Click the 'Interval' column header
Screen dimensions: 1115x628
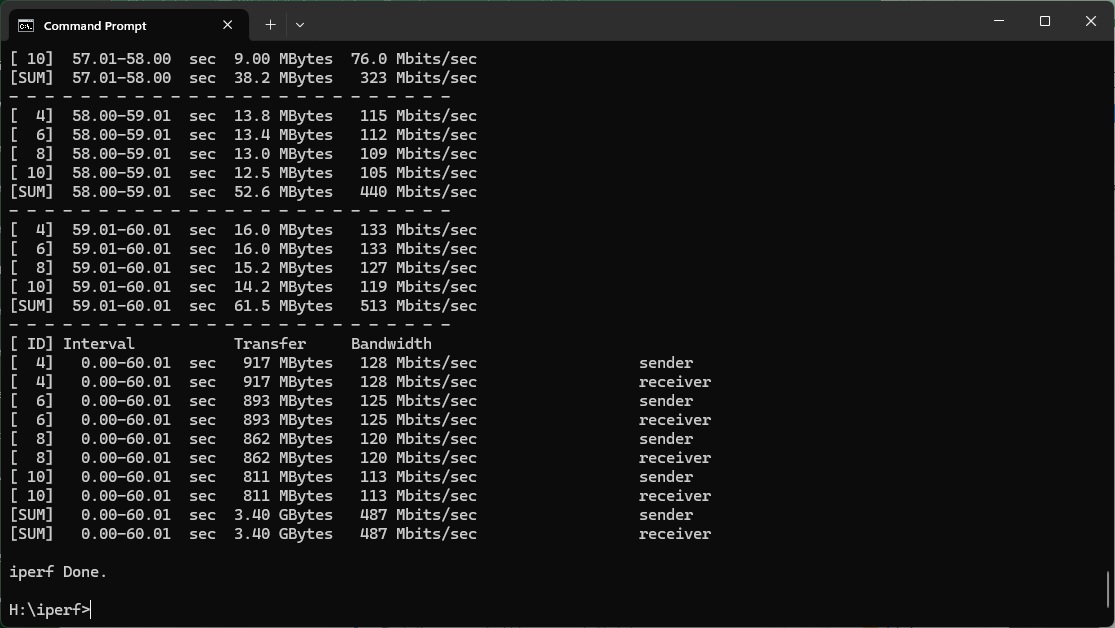tap(98, 344)
